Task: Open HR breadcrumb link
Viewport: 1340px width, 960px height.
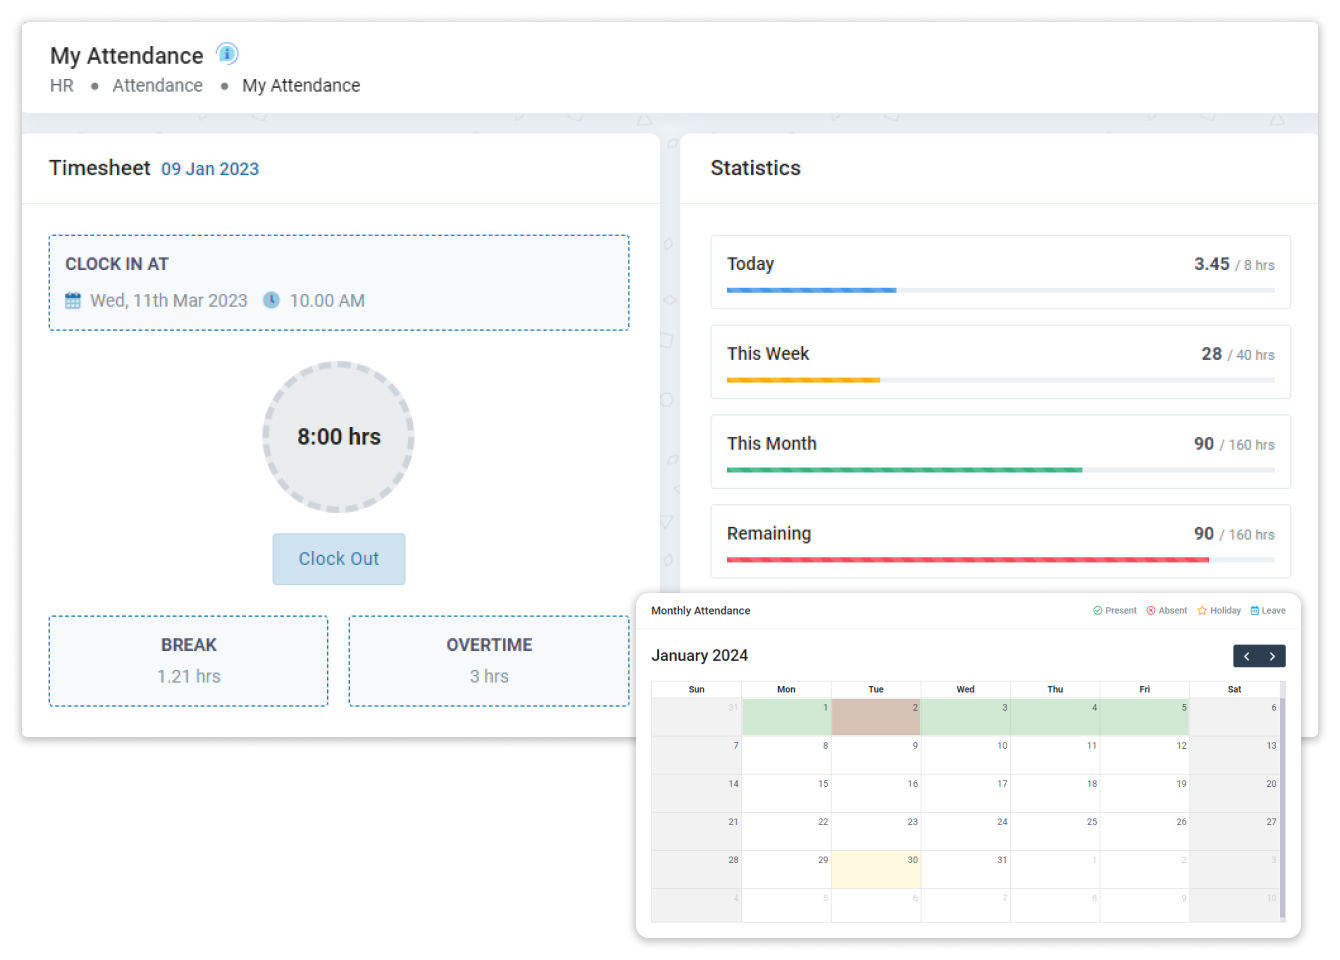Action: [62, 86]
